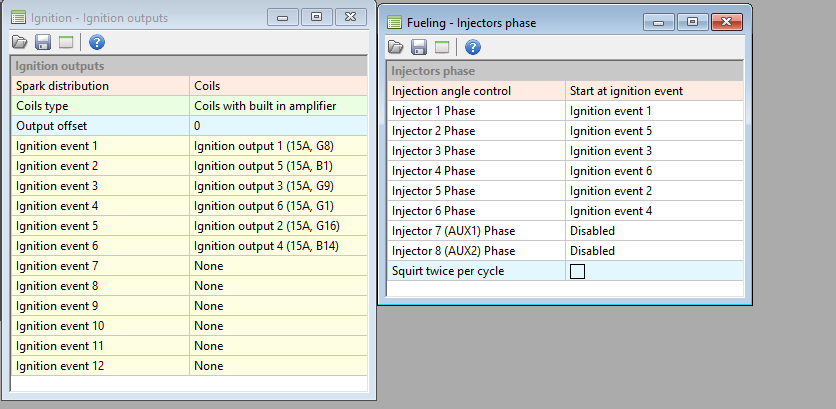Click Injector 2 Phase value Ignition event 5
Screen dimensions: 836x409
click(654, 131)
